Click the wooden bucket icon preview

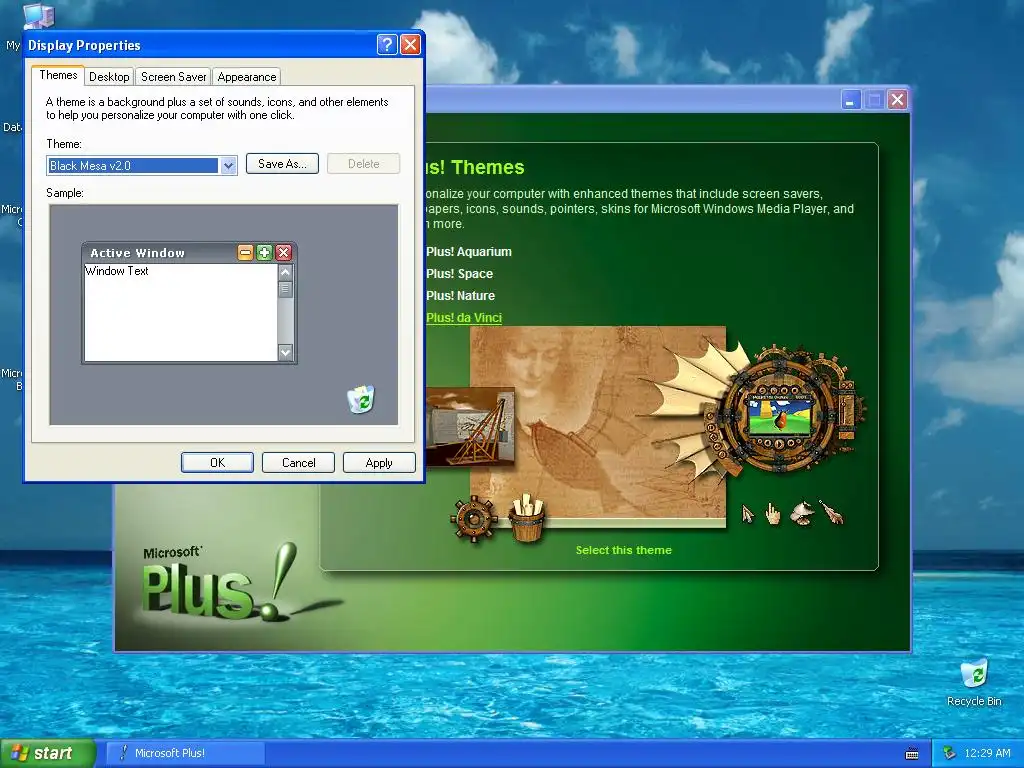pos(528,519)
